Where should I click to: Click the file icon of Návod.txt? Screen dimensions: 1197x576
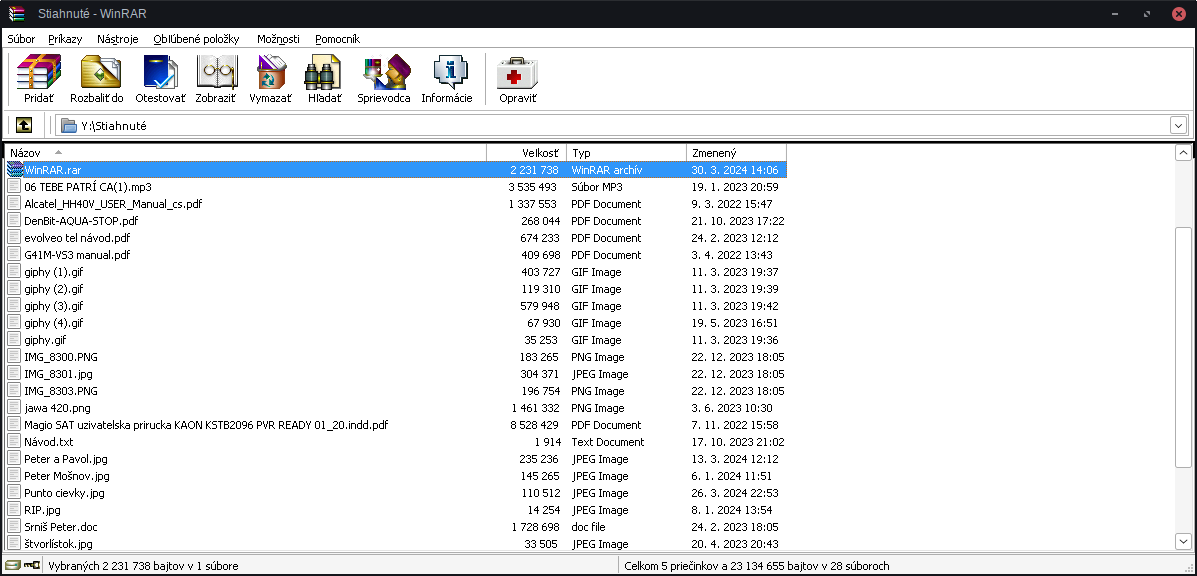coord(14,442)
